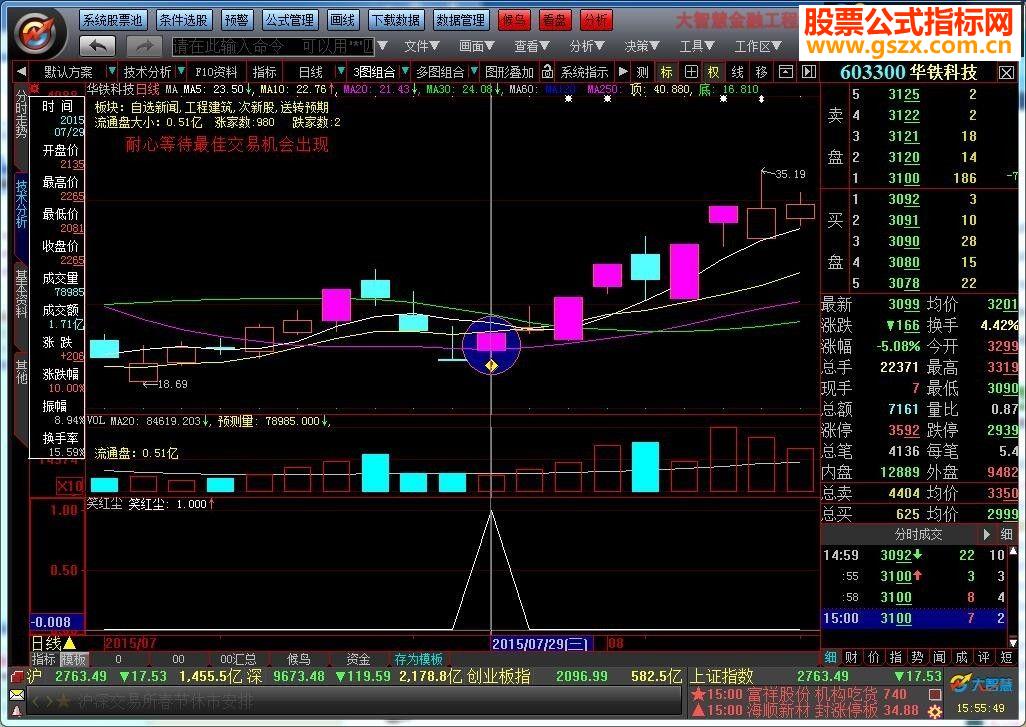The width and height of the screenshot is (1026, 727).
Task: Click the 测 toolbar icon
Action: (643, 71)
